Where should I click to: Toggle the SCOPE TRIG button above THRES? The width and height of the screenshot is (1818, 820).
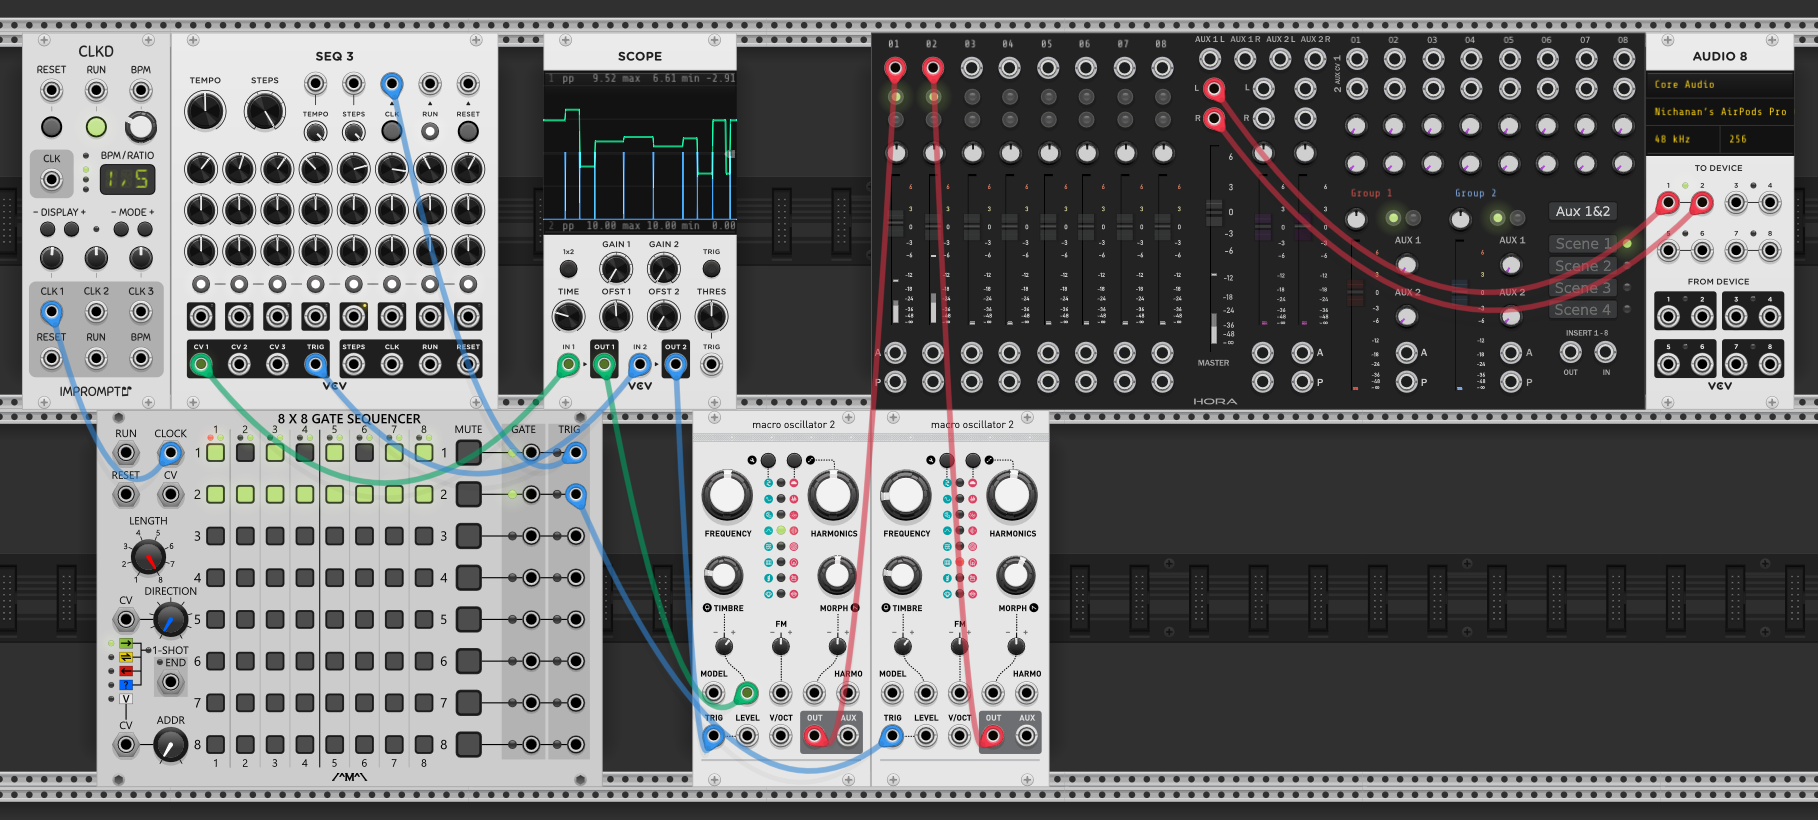coord(711,269)
